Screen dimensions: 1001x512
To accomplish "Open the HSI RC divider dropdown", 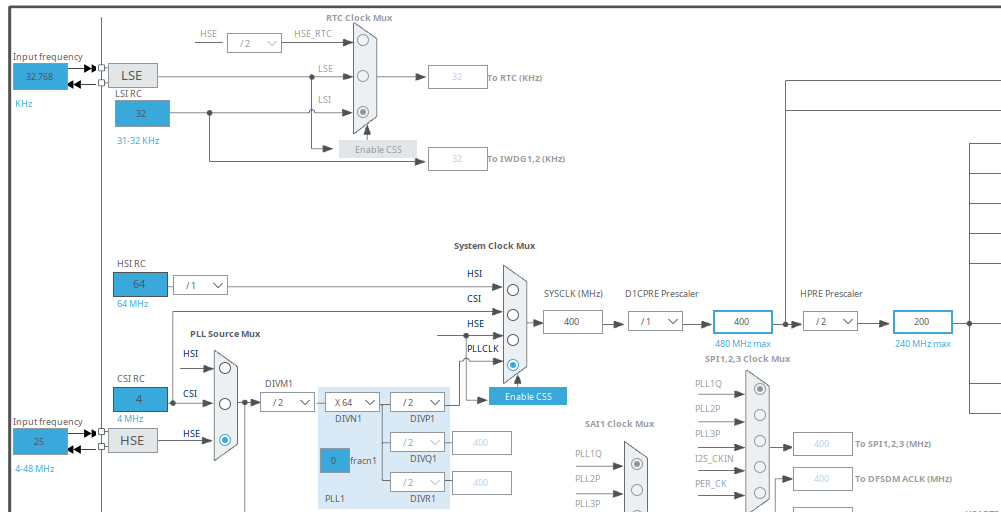I will [200, 285].
